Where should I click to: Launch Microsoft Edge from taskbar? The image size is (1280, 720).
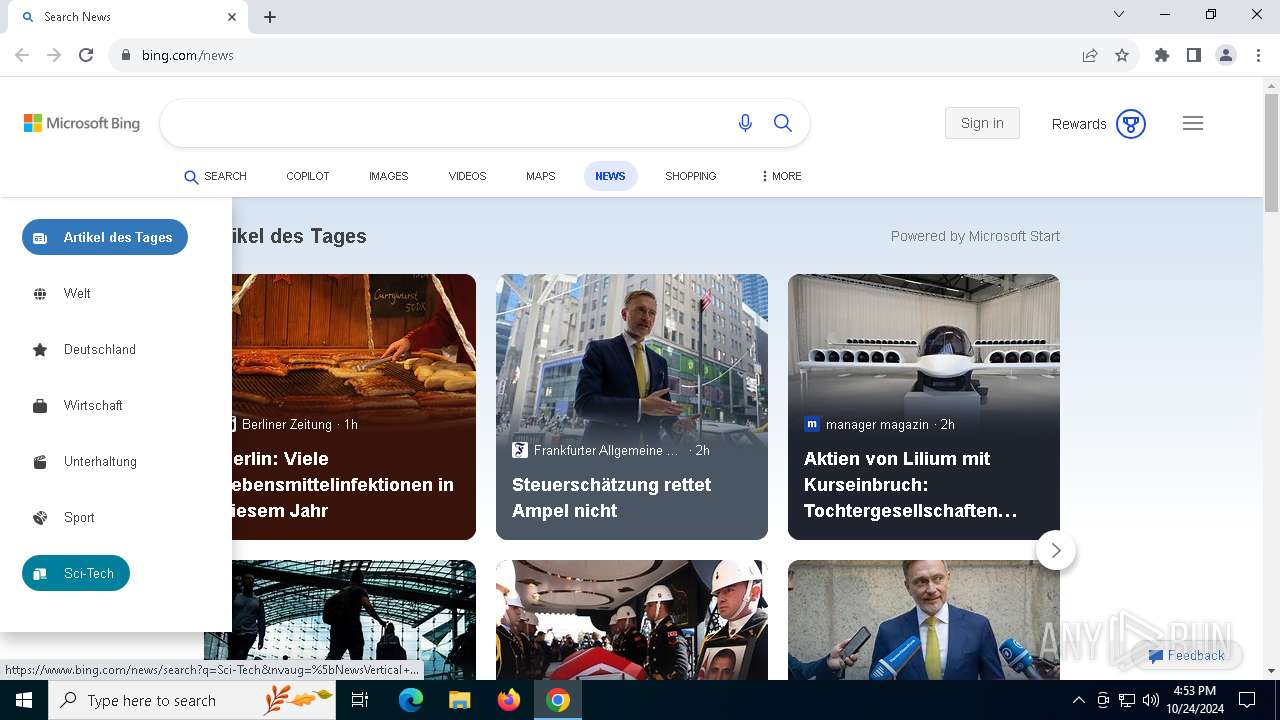click(411, 700)
